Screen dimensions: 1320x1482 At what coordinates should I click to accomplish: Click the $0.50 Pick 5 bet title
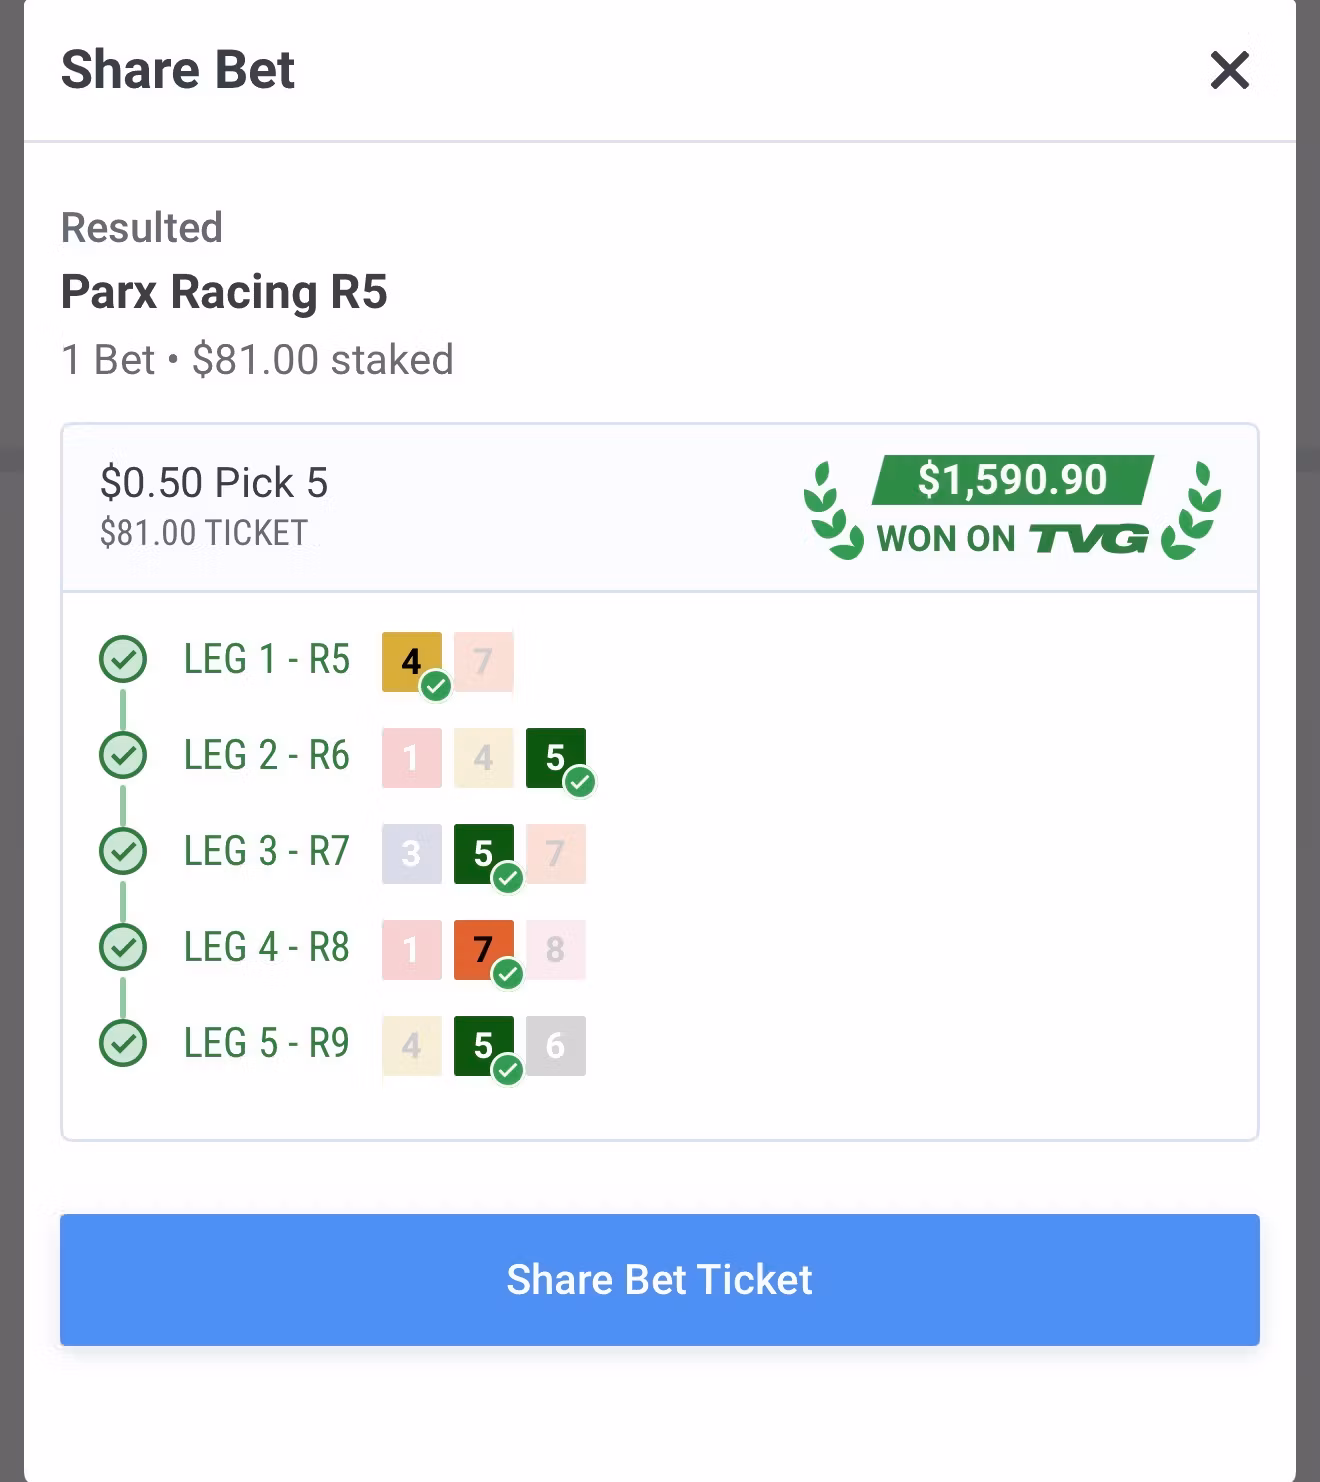tap(214, 483)
